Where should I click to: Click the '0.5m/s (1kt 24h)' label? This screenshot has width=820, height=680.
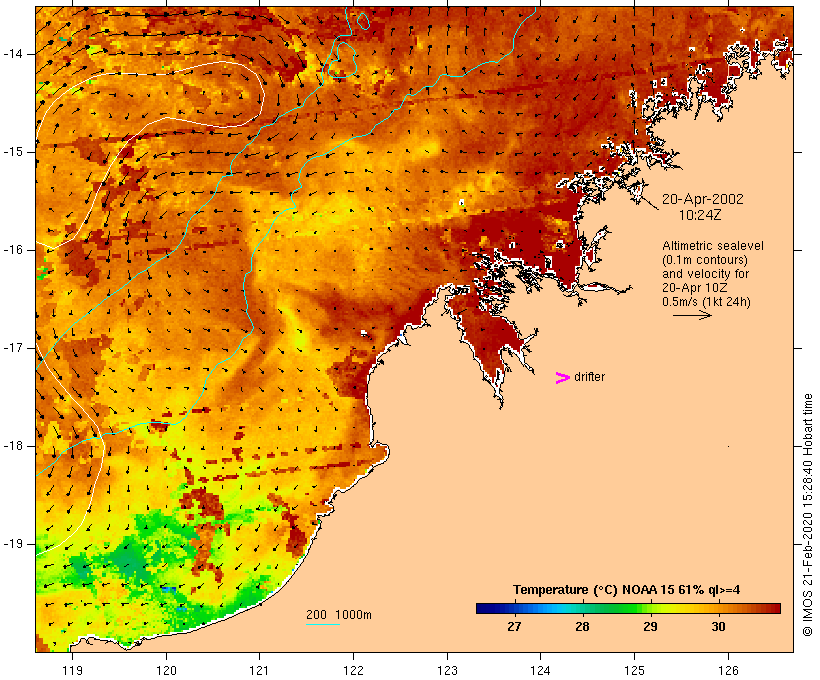[706, 302]
